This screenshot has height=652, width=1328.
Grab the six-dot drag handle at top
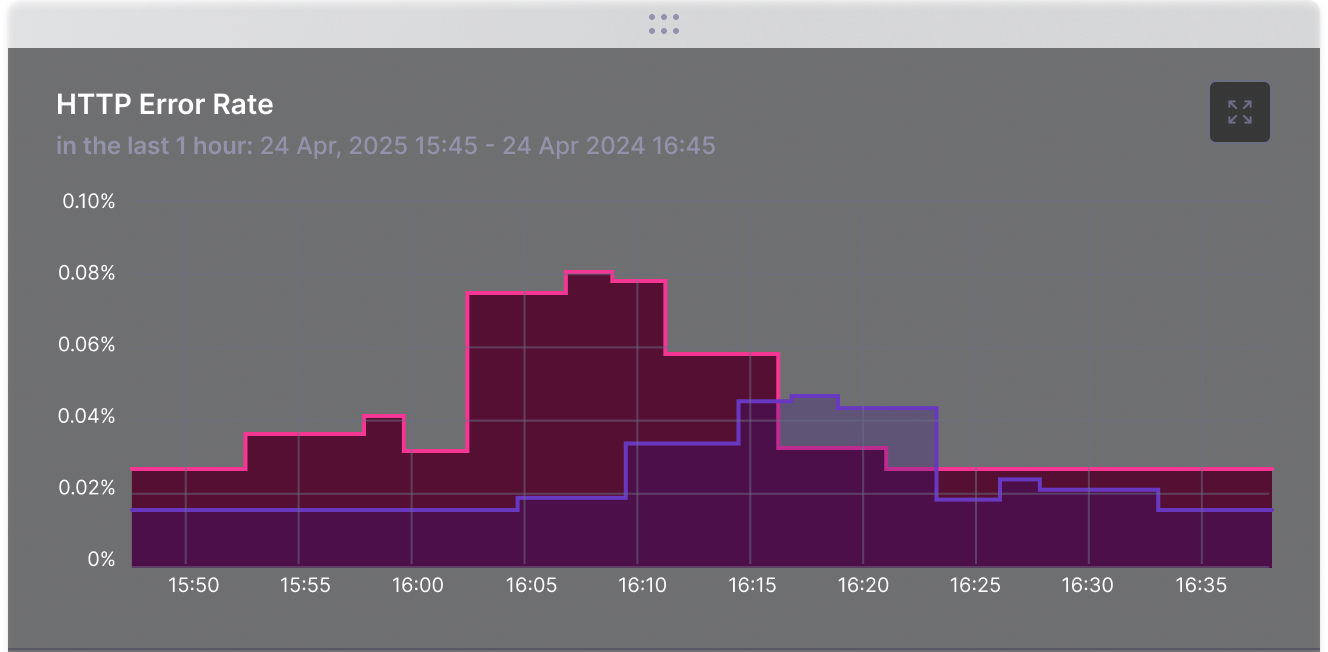pos(664,24)
